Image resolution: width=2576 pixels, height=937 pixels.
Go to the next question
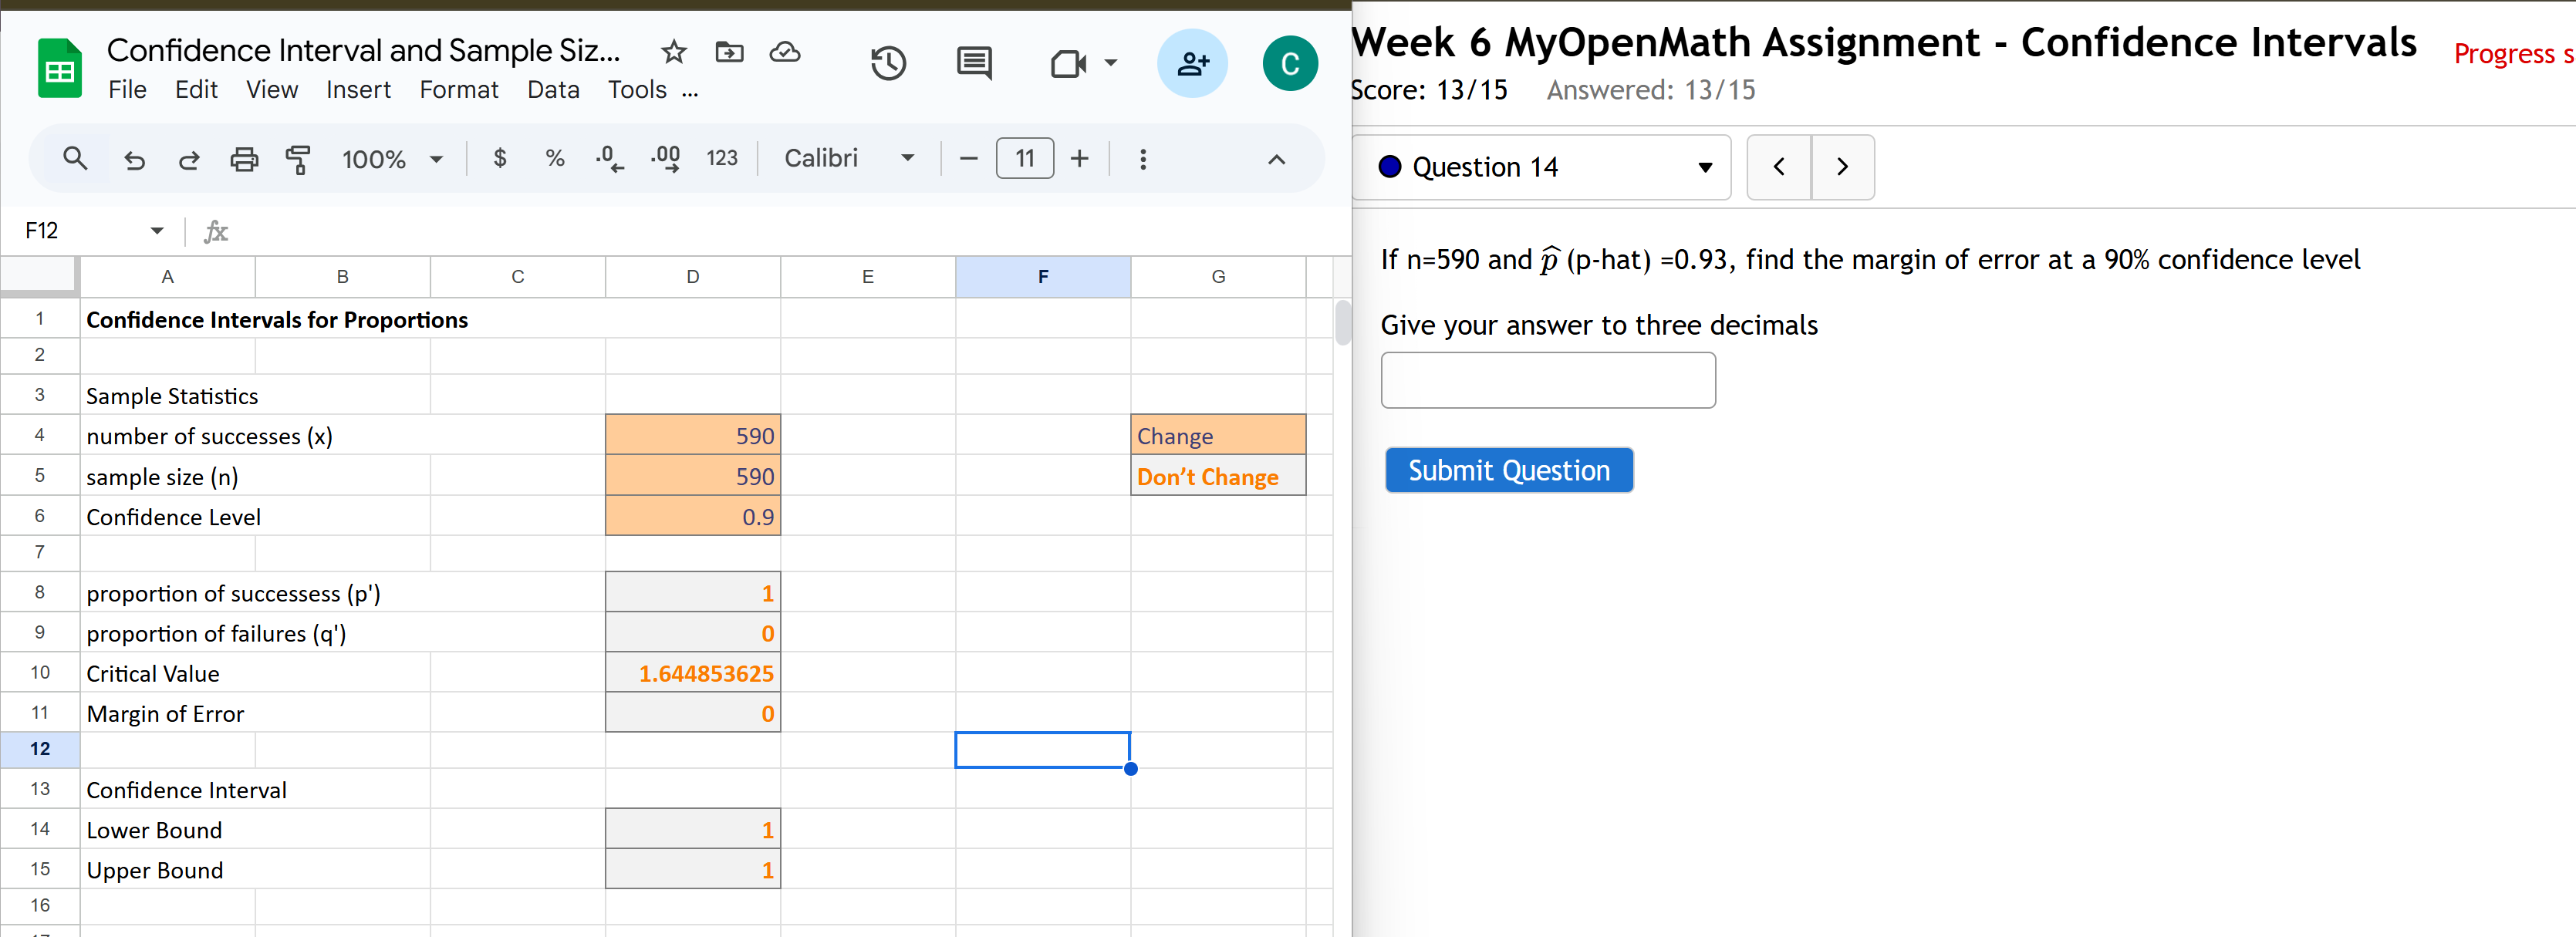(x=1843, y=167)
